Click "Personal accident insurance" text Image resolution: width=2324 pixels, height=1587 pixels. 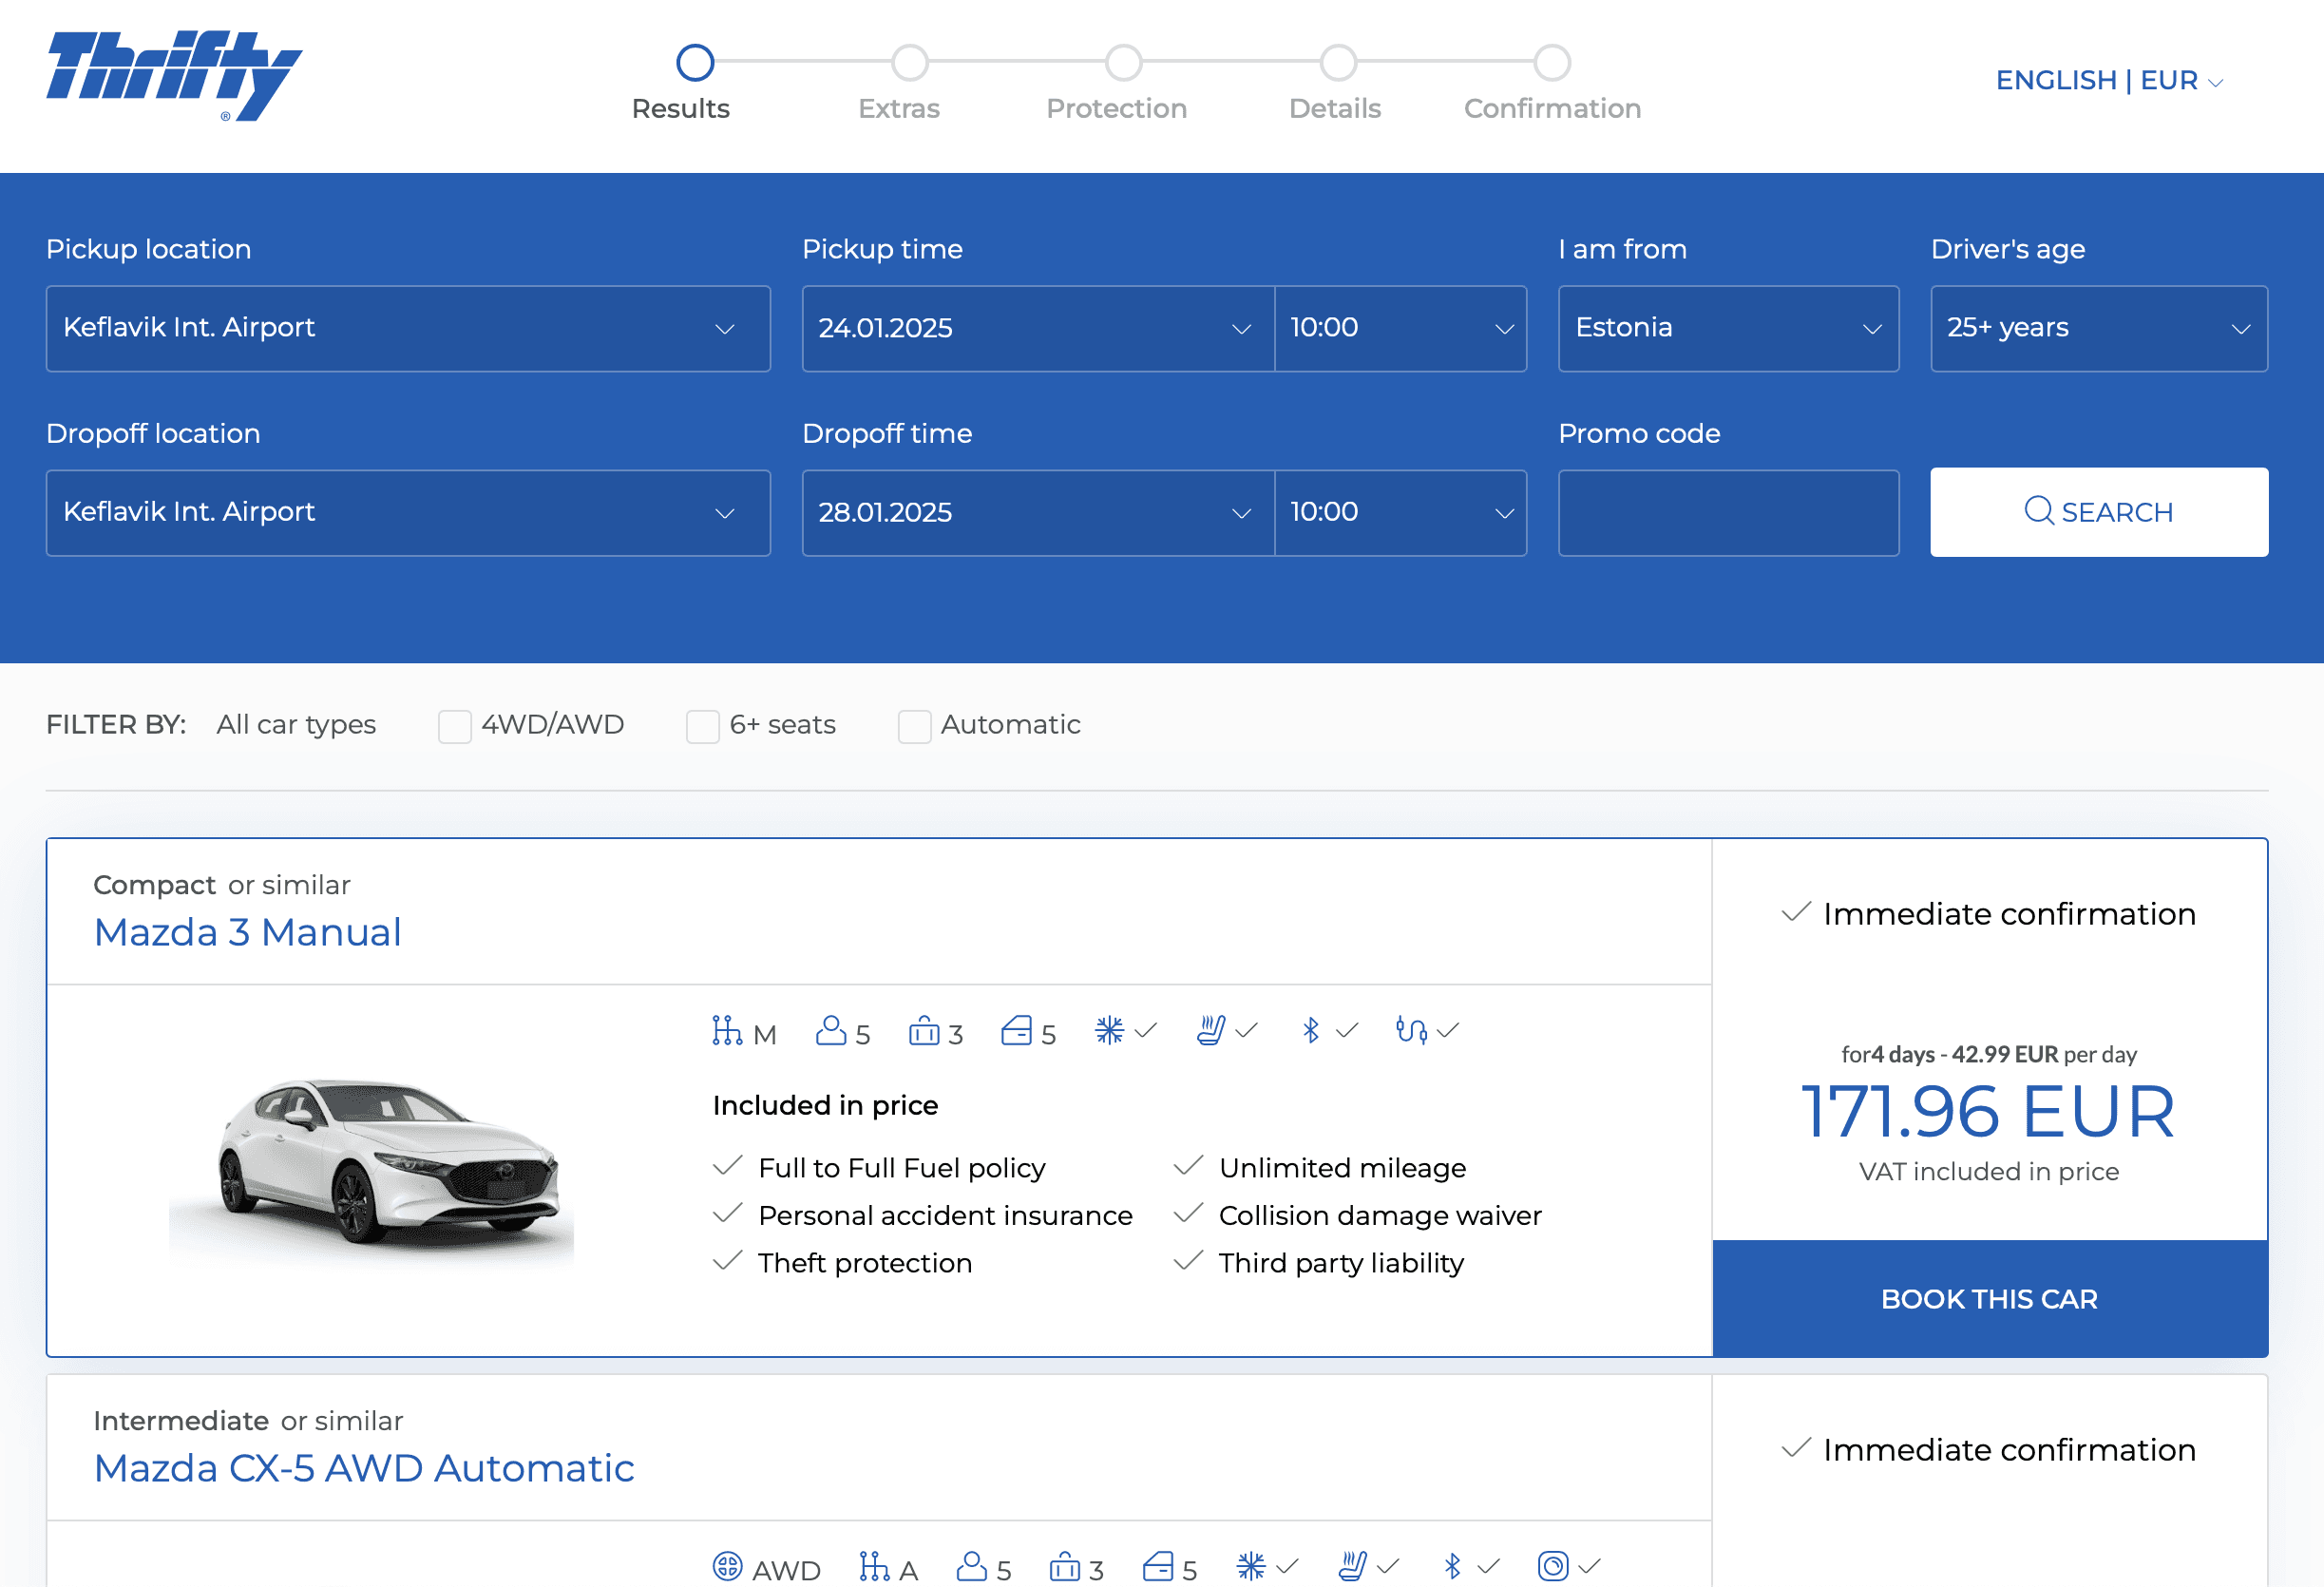[x=945, y=1215]
